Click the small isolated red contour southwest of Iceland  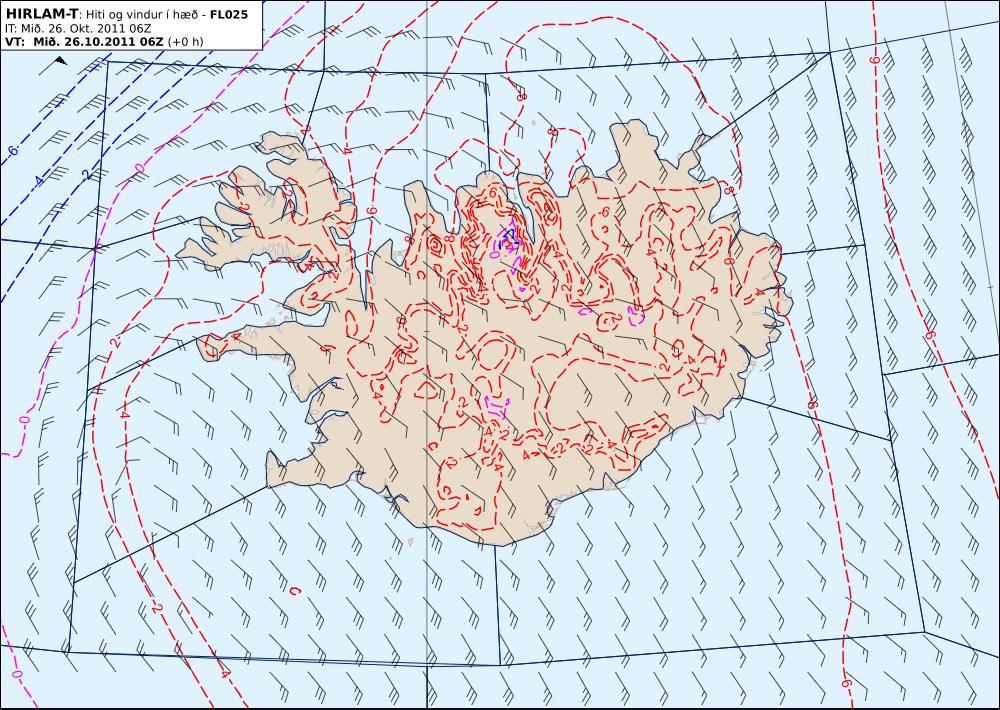(x=294, y=591)
